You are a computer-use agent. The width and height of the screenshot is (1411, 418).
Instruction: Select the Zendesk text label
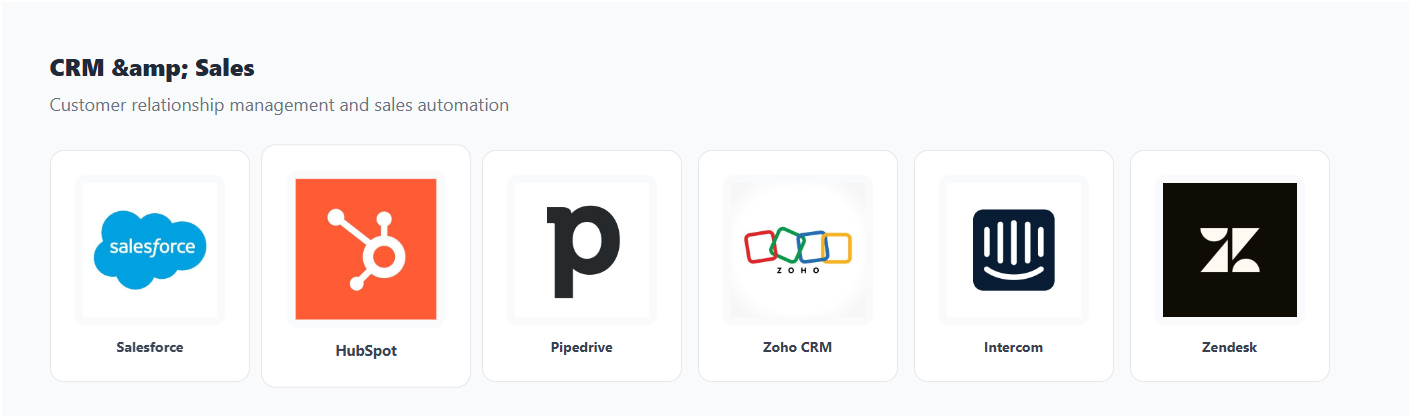[x=1230, y=347]
